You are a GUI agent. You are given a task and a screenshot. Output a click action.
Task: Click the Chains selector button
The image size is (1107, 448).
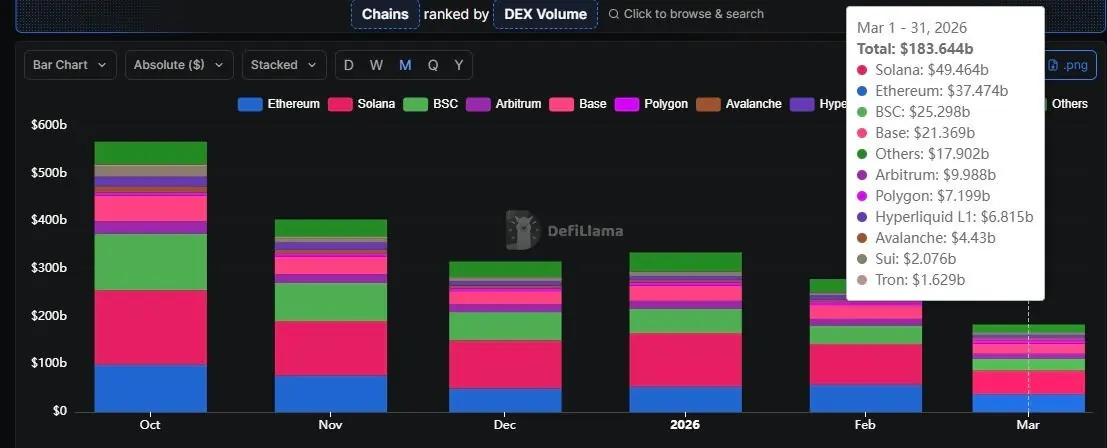385,14
